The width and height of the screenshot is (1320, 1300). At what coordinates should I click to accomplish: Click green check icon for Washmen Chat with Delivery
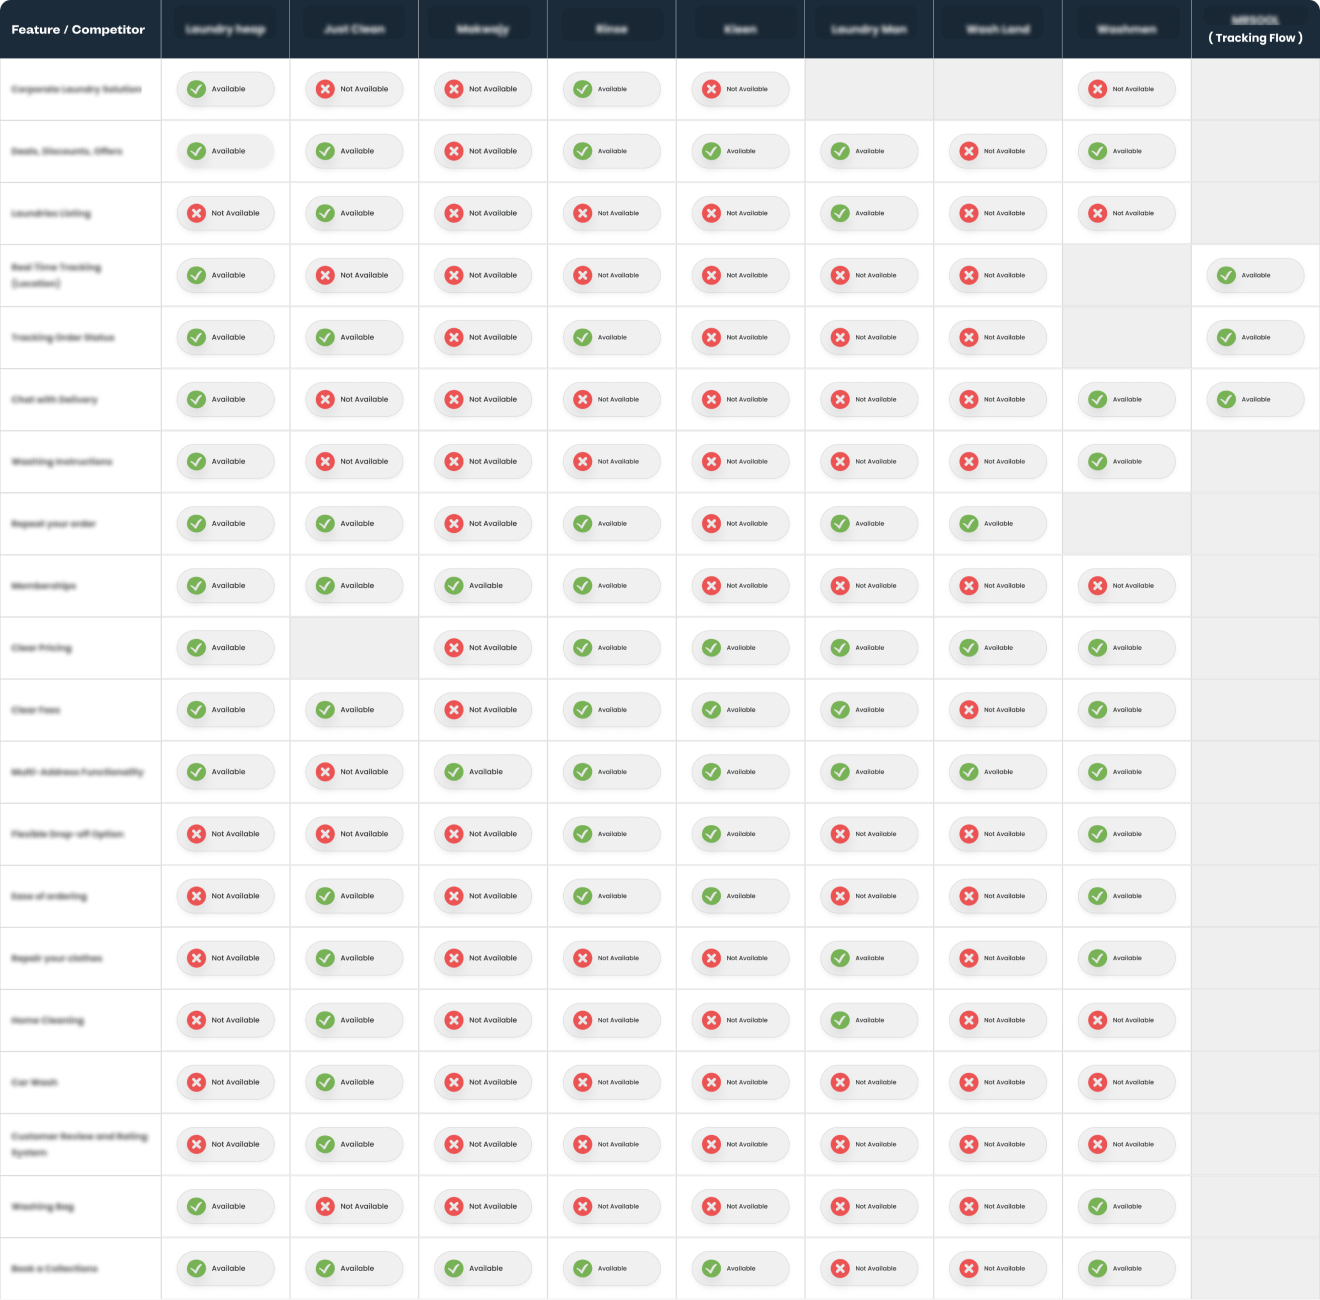(1098, 399)
